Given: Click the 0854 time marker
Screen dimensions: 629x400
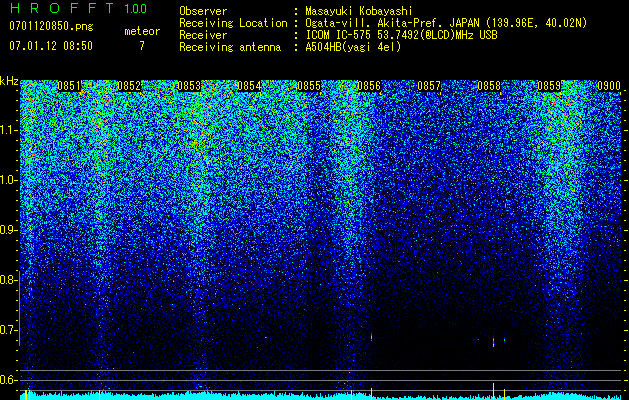Looking at the screenshot, I should coord(249,86).
